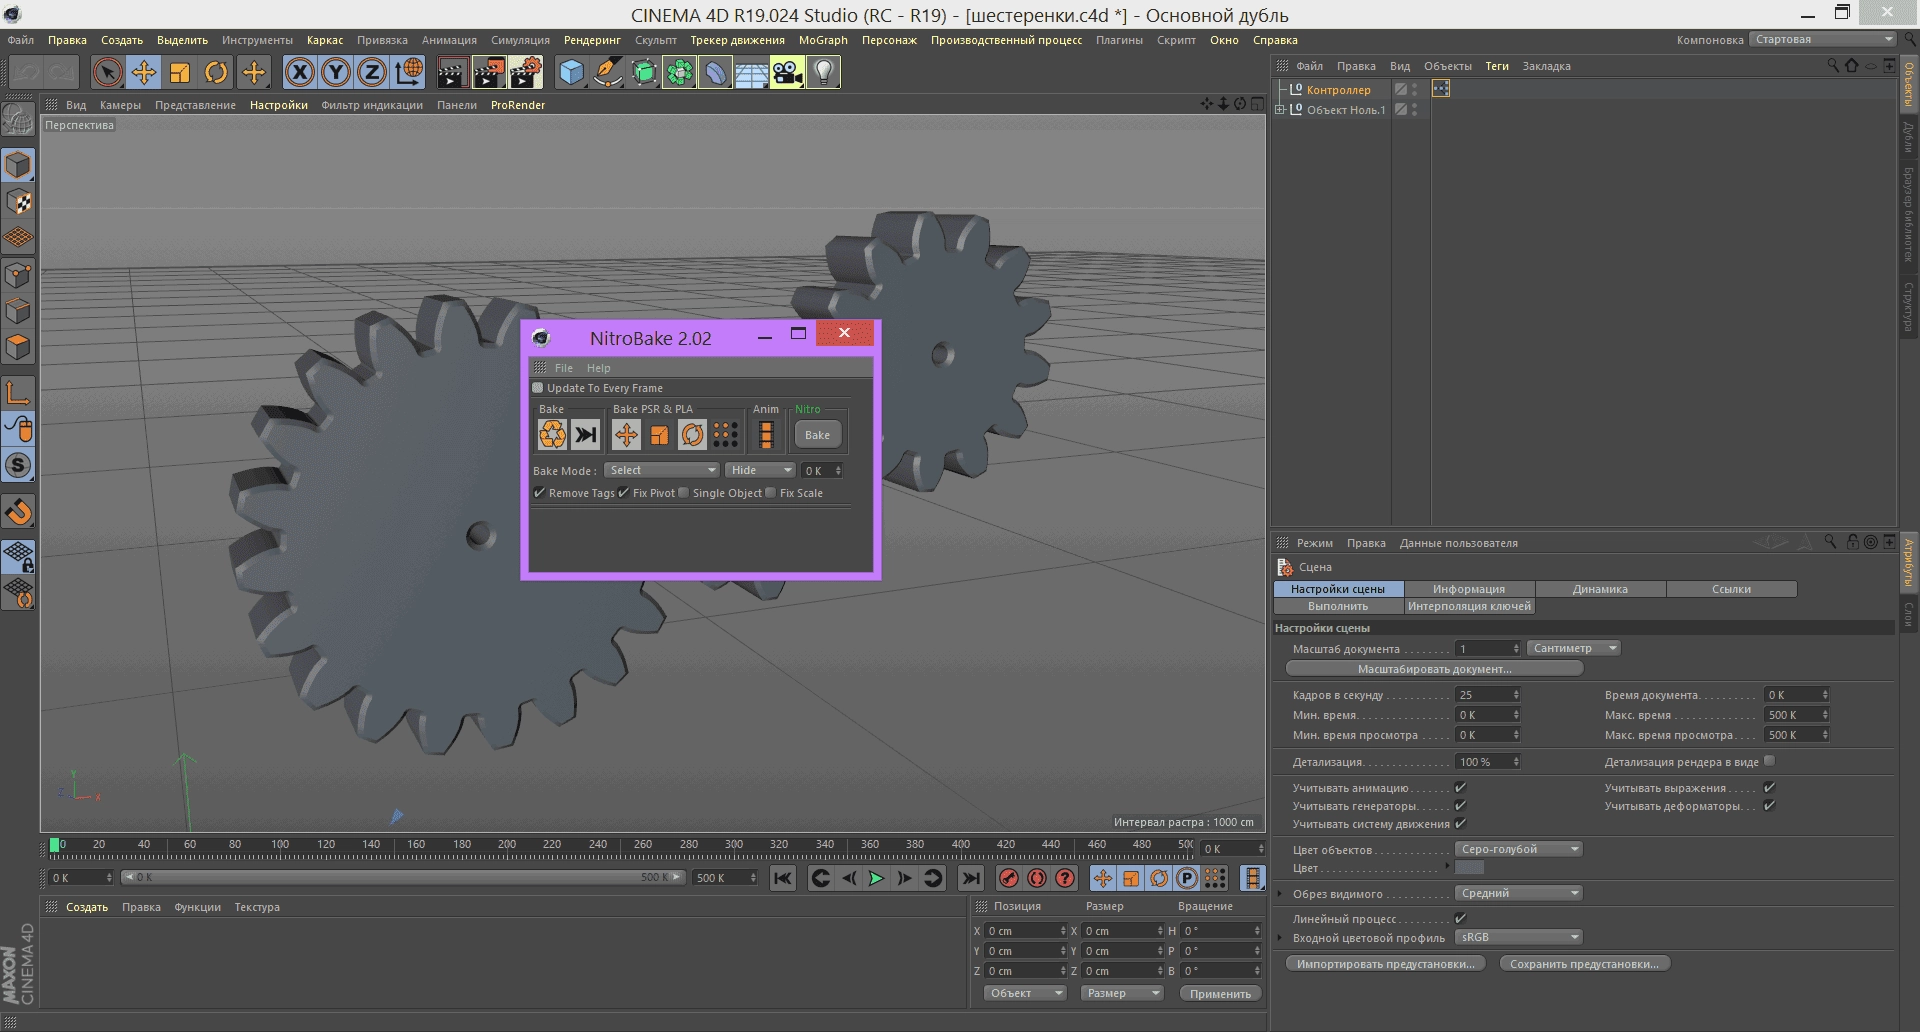Viewport: 1920px width, 1032px height.
Task: Click Импортировать предустановки button
Action: pos(1385,964)
